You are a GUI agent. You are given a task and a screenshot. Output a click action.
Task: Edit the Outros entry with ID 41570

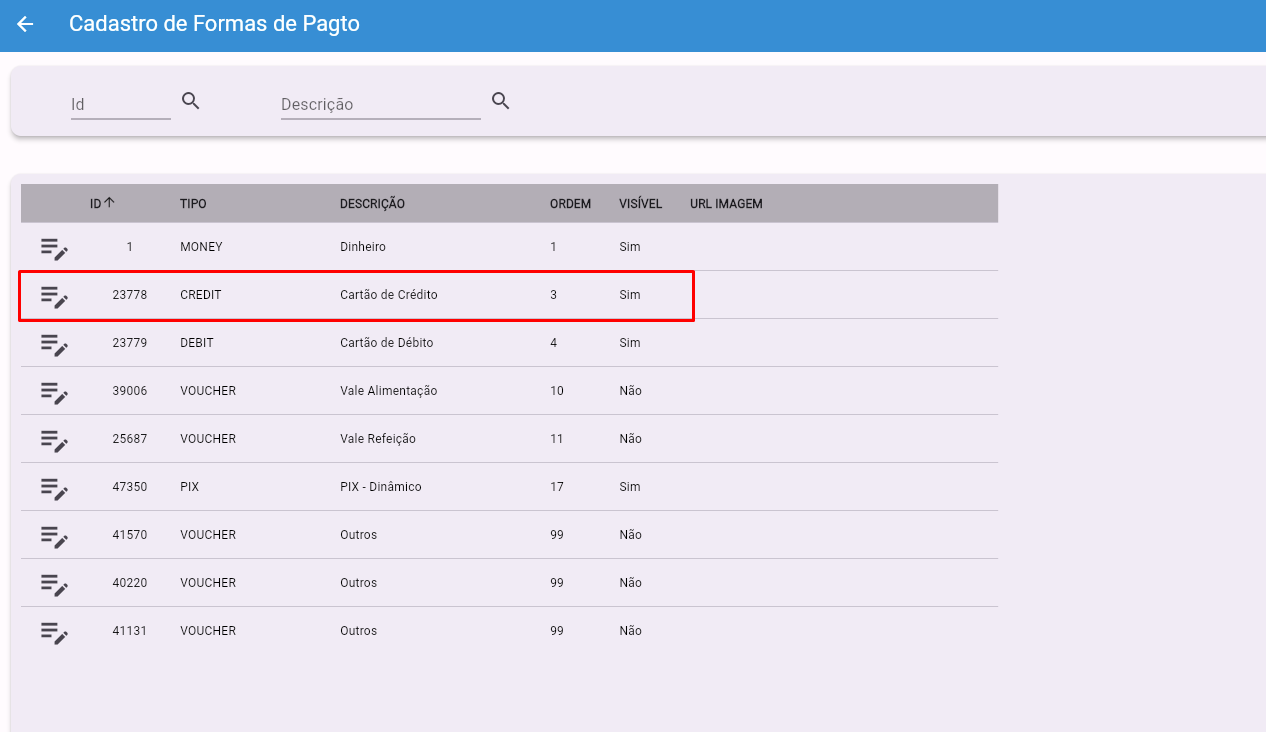pos(54,535)
